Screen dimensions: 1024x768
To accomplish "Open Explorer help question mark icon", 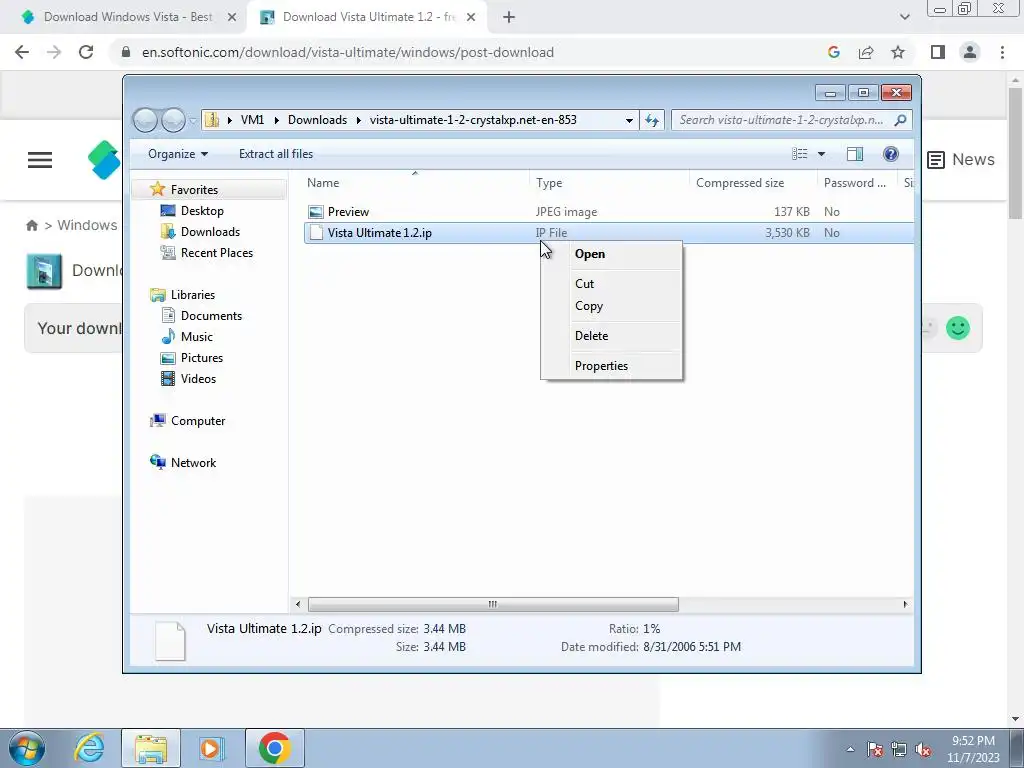I will [891, 154].
